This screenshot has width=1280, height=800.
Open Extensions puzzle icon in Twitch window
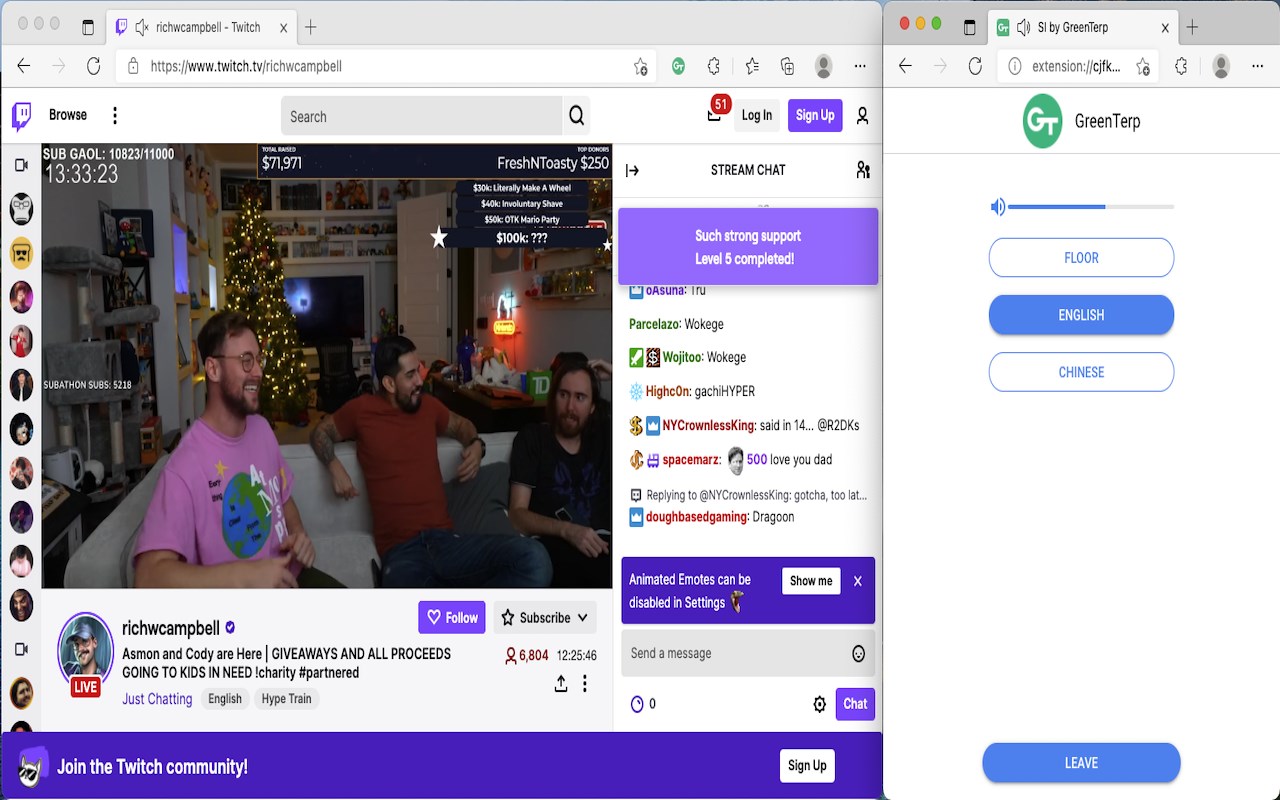pos(714,66)
